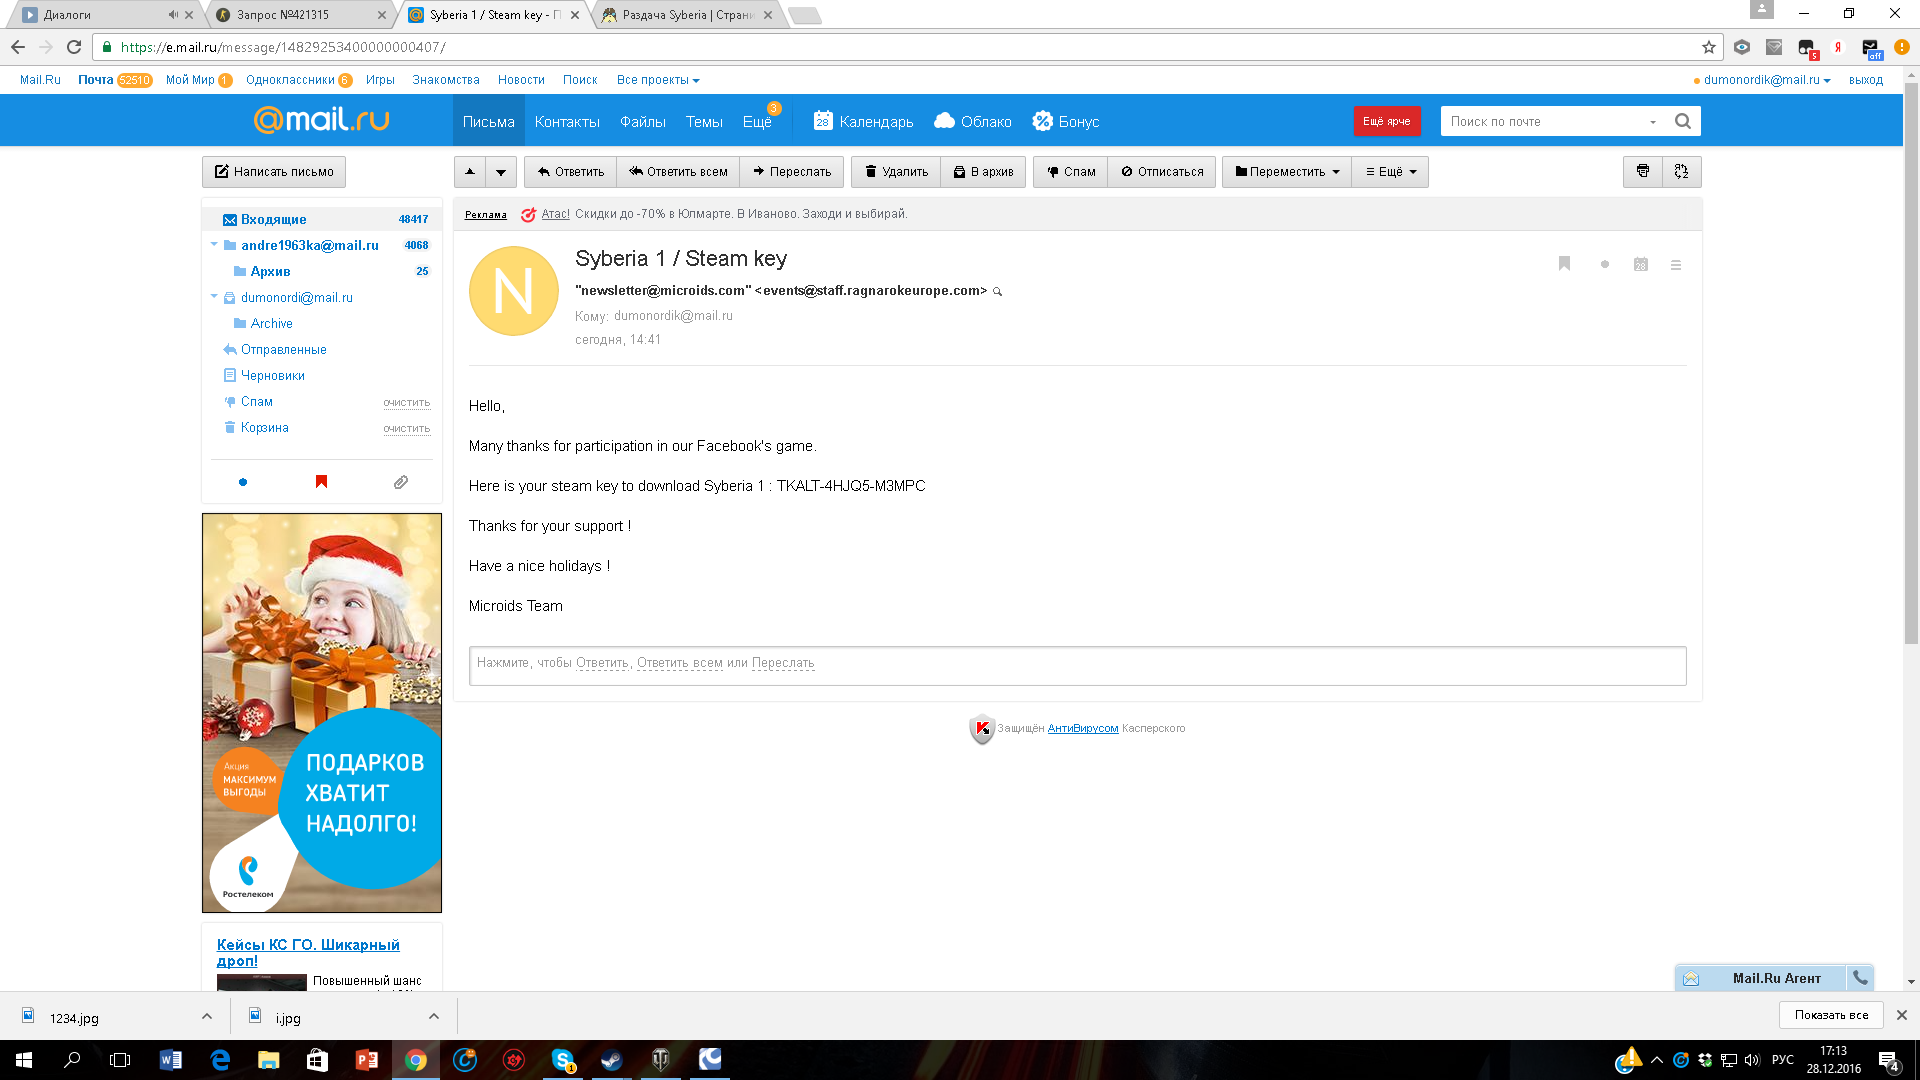Click the mail.ru logo
This screenshot has width=1920, height=1080.
pyautogui.click(x=321, y=120)
